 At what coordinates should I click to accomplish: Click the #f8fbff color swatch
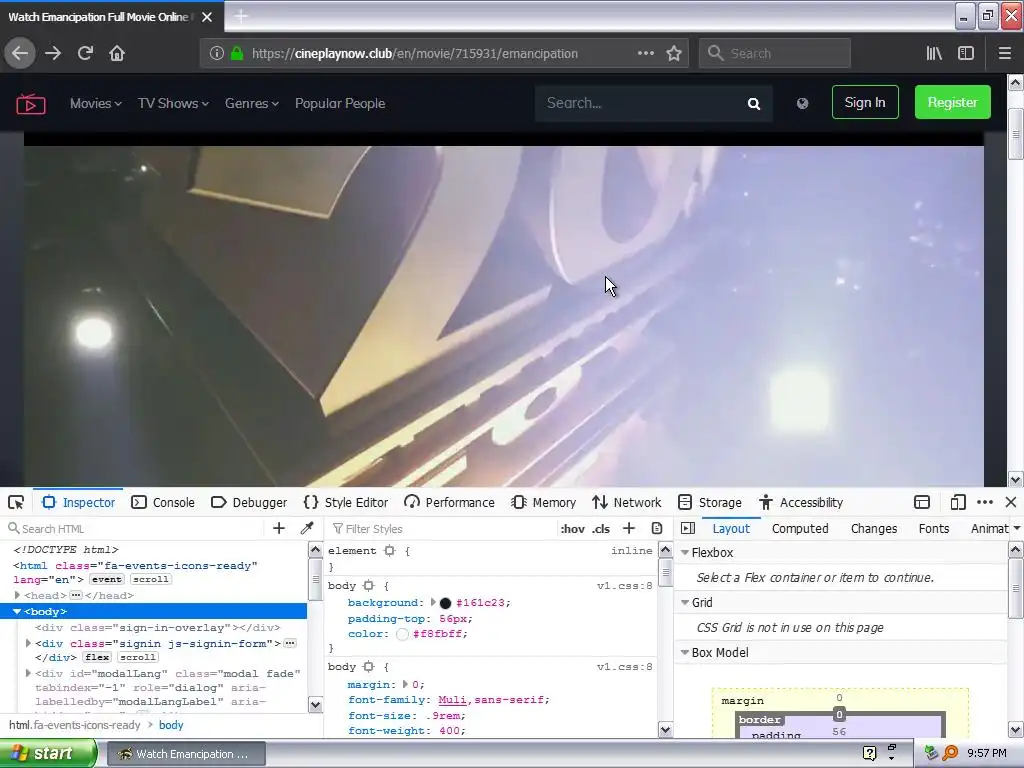pos(402,634)
